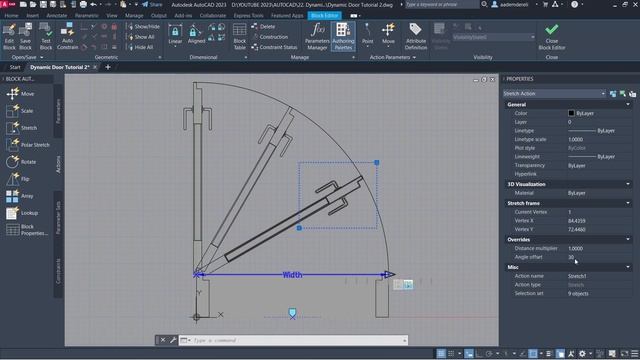Select the Rotate action

click(21, 162)
